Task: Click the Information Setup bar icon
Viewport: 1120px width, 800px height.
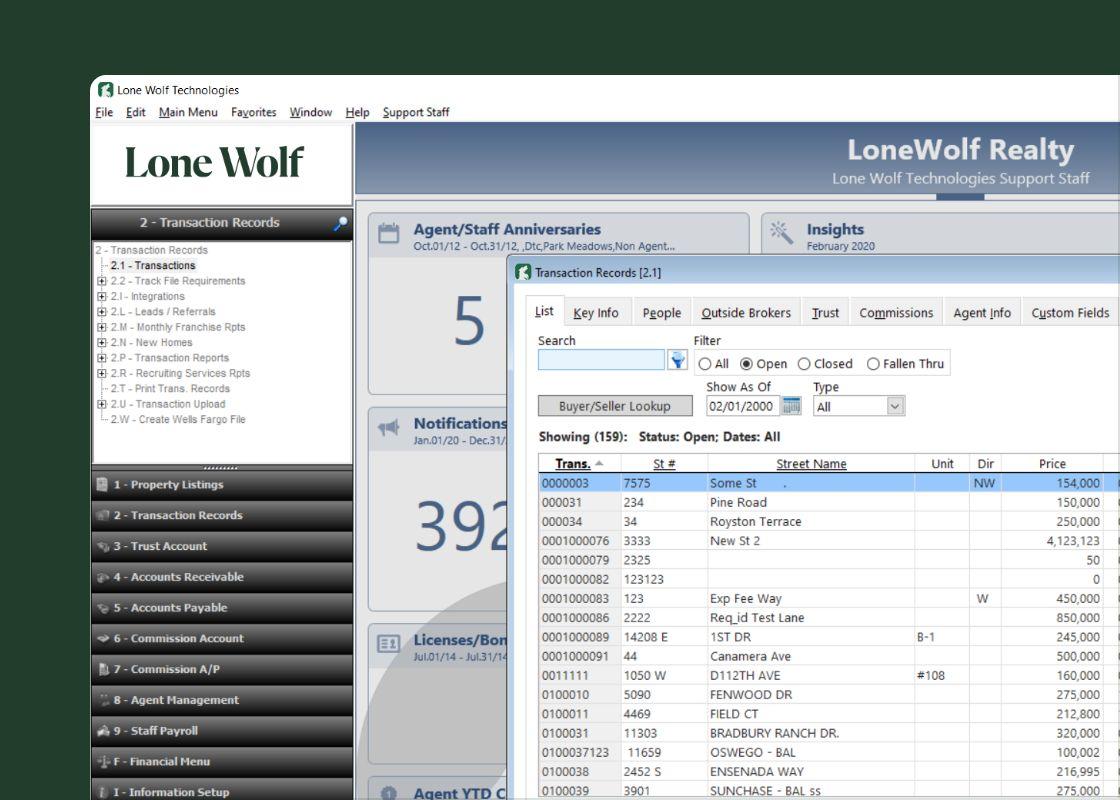Action: [x=102, y=792]
